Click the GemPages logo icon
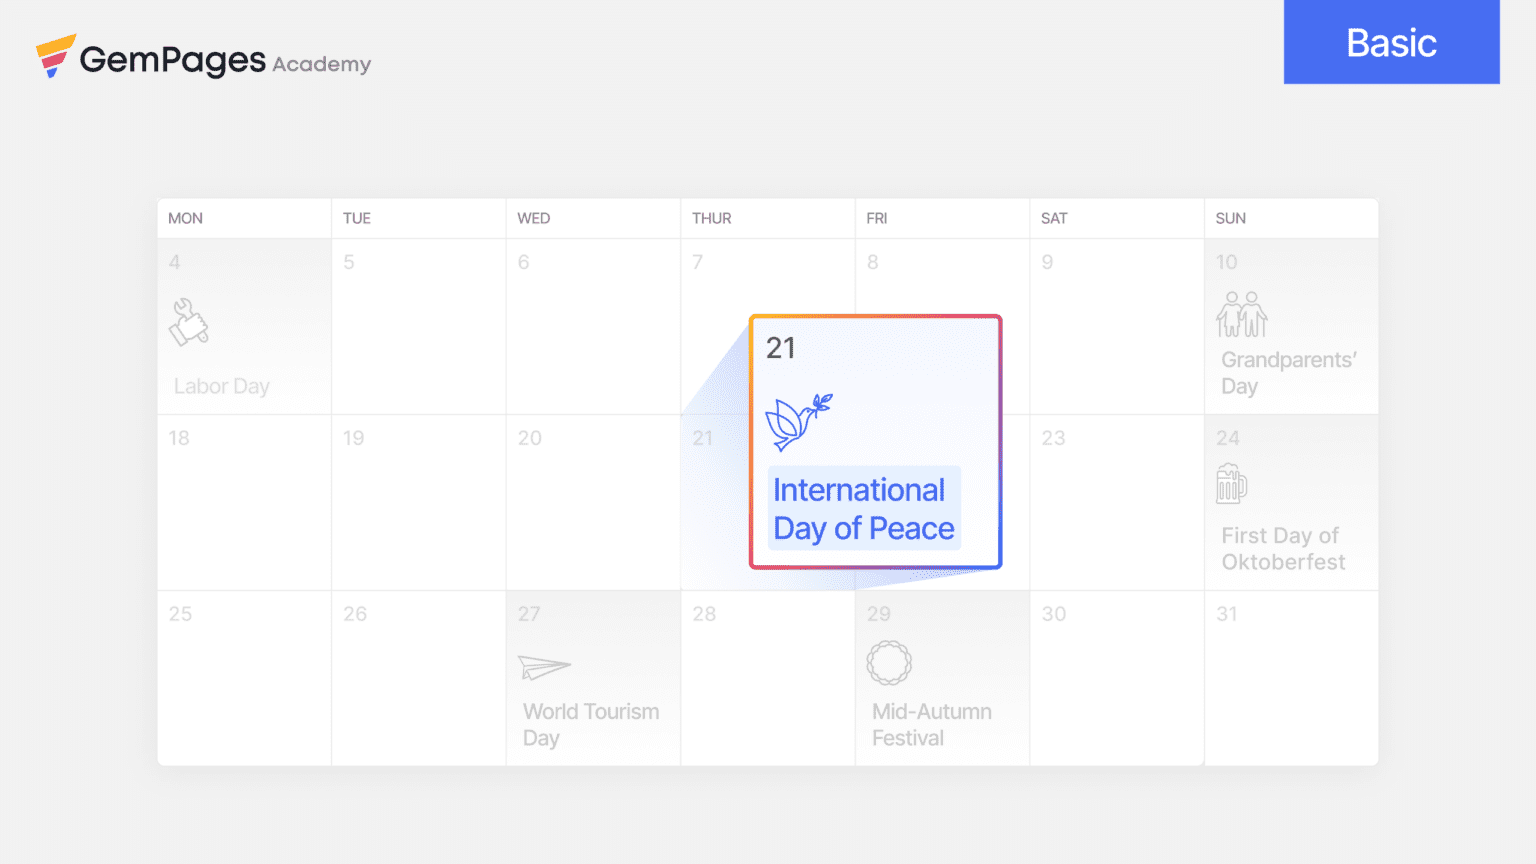1536x864 pixels. pos(56,56)
